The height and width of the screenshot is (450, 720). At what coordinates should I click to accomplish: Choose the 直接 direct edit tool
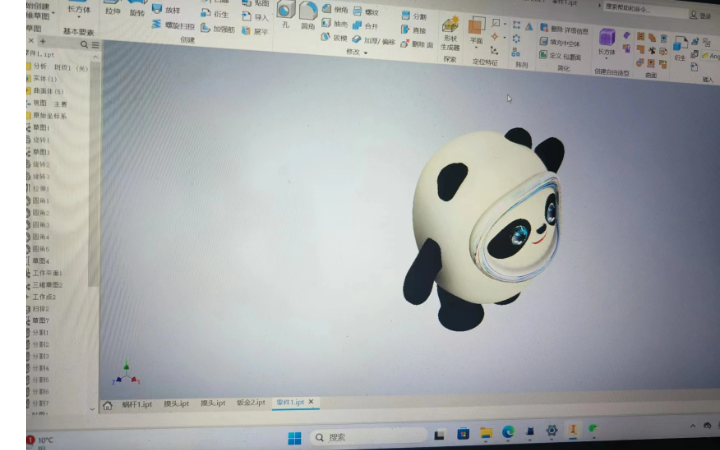tap(413, 30)
